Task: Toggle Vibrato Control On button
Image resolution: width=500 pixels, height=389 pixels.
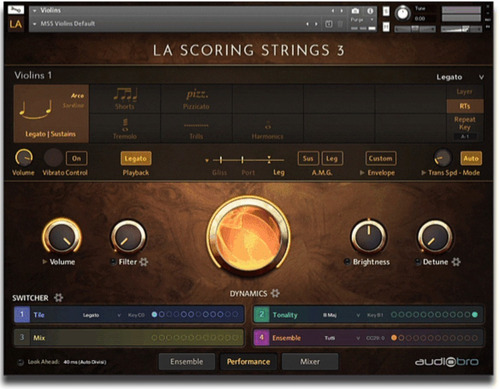Action: (76, 158)
